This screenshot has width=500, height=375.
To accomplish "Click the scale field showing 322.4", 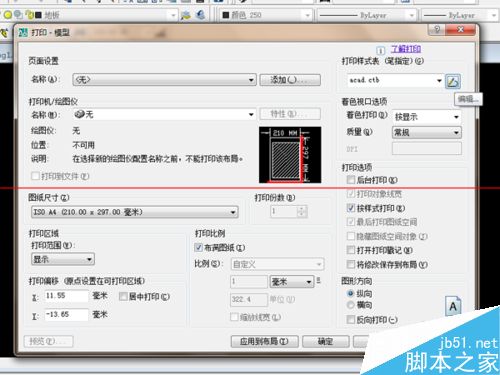I will (249, 299).
